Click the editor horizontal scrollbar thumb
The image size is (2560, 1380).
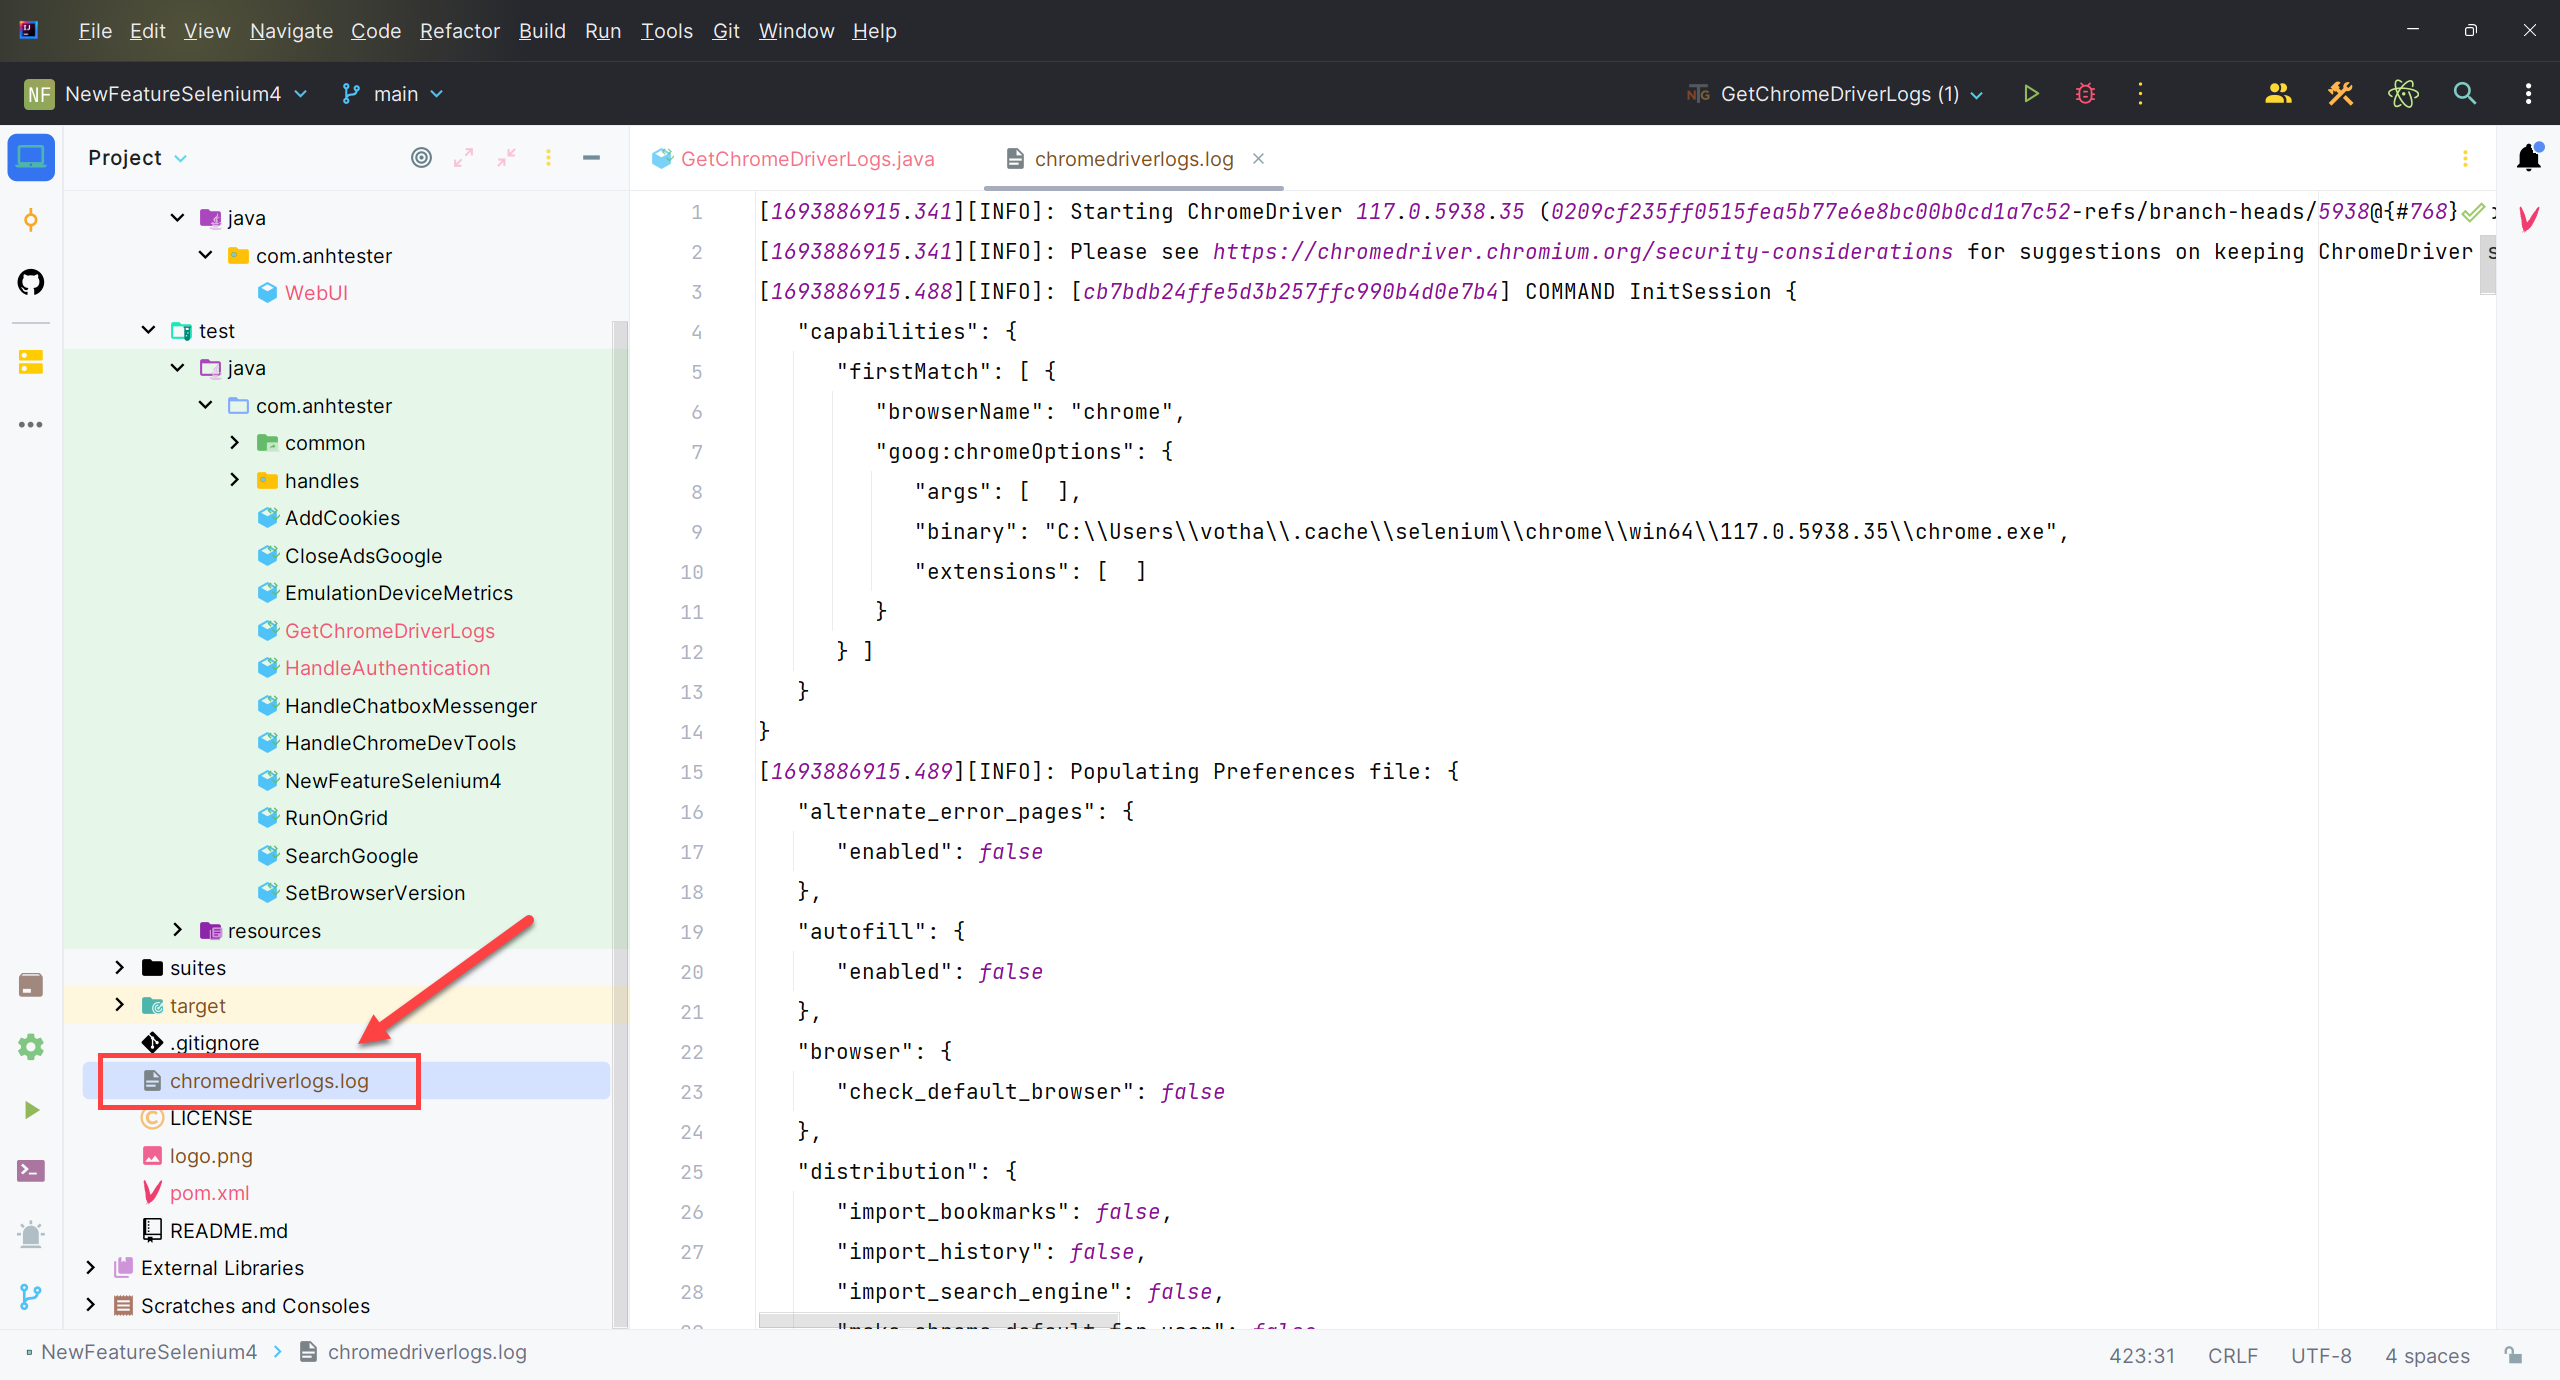click(938, 1321)
